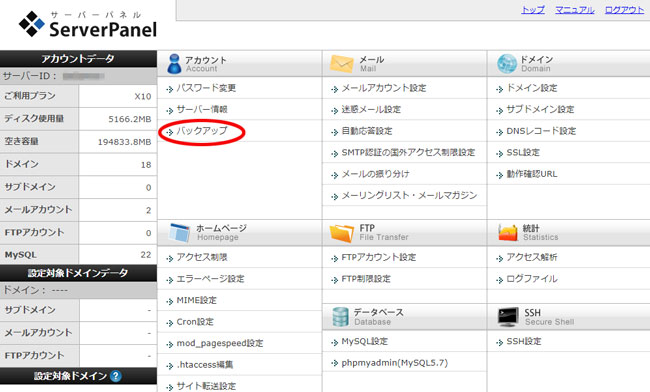
Task: Open メールの振り分け
Action: pos(375,174)
